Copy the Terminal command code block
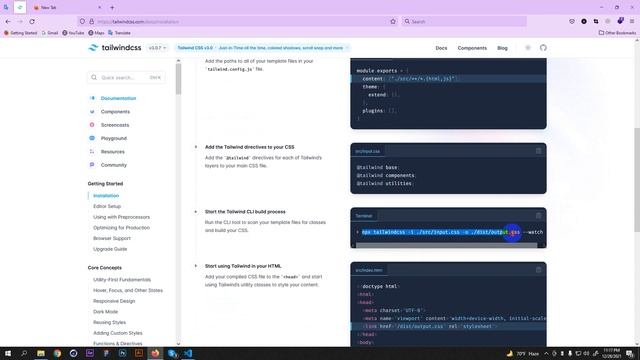 [x=538, y=216]
